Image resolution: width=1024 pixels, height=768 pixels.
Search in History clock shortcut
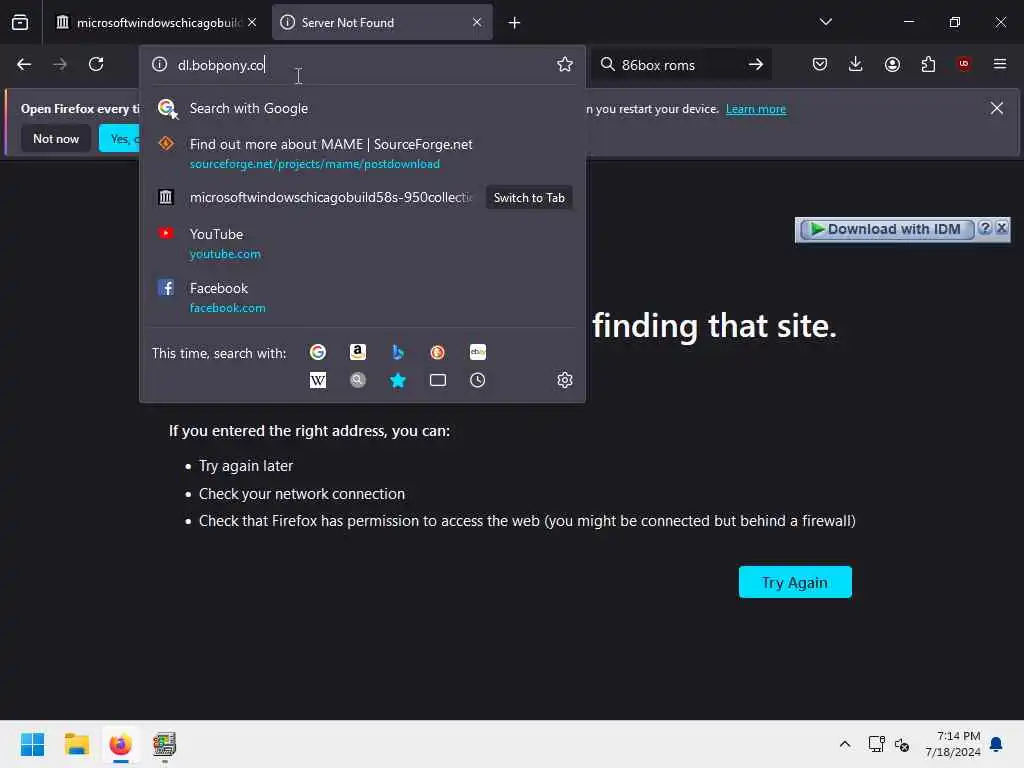click(x=477, y=380)
